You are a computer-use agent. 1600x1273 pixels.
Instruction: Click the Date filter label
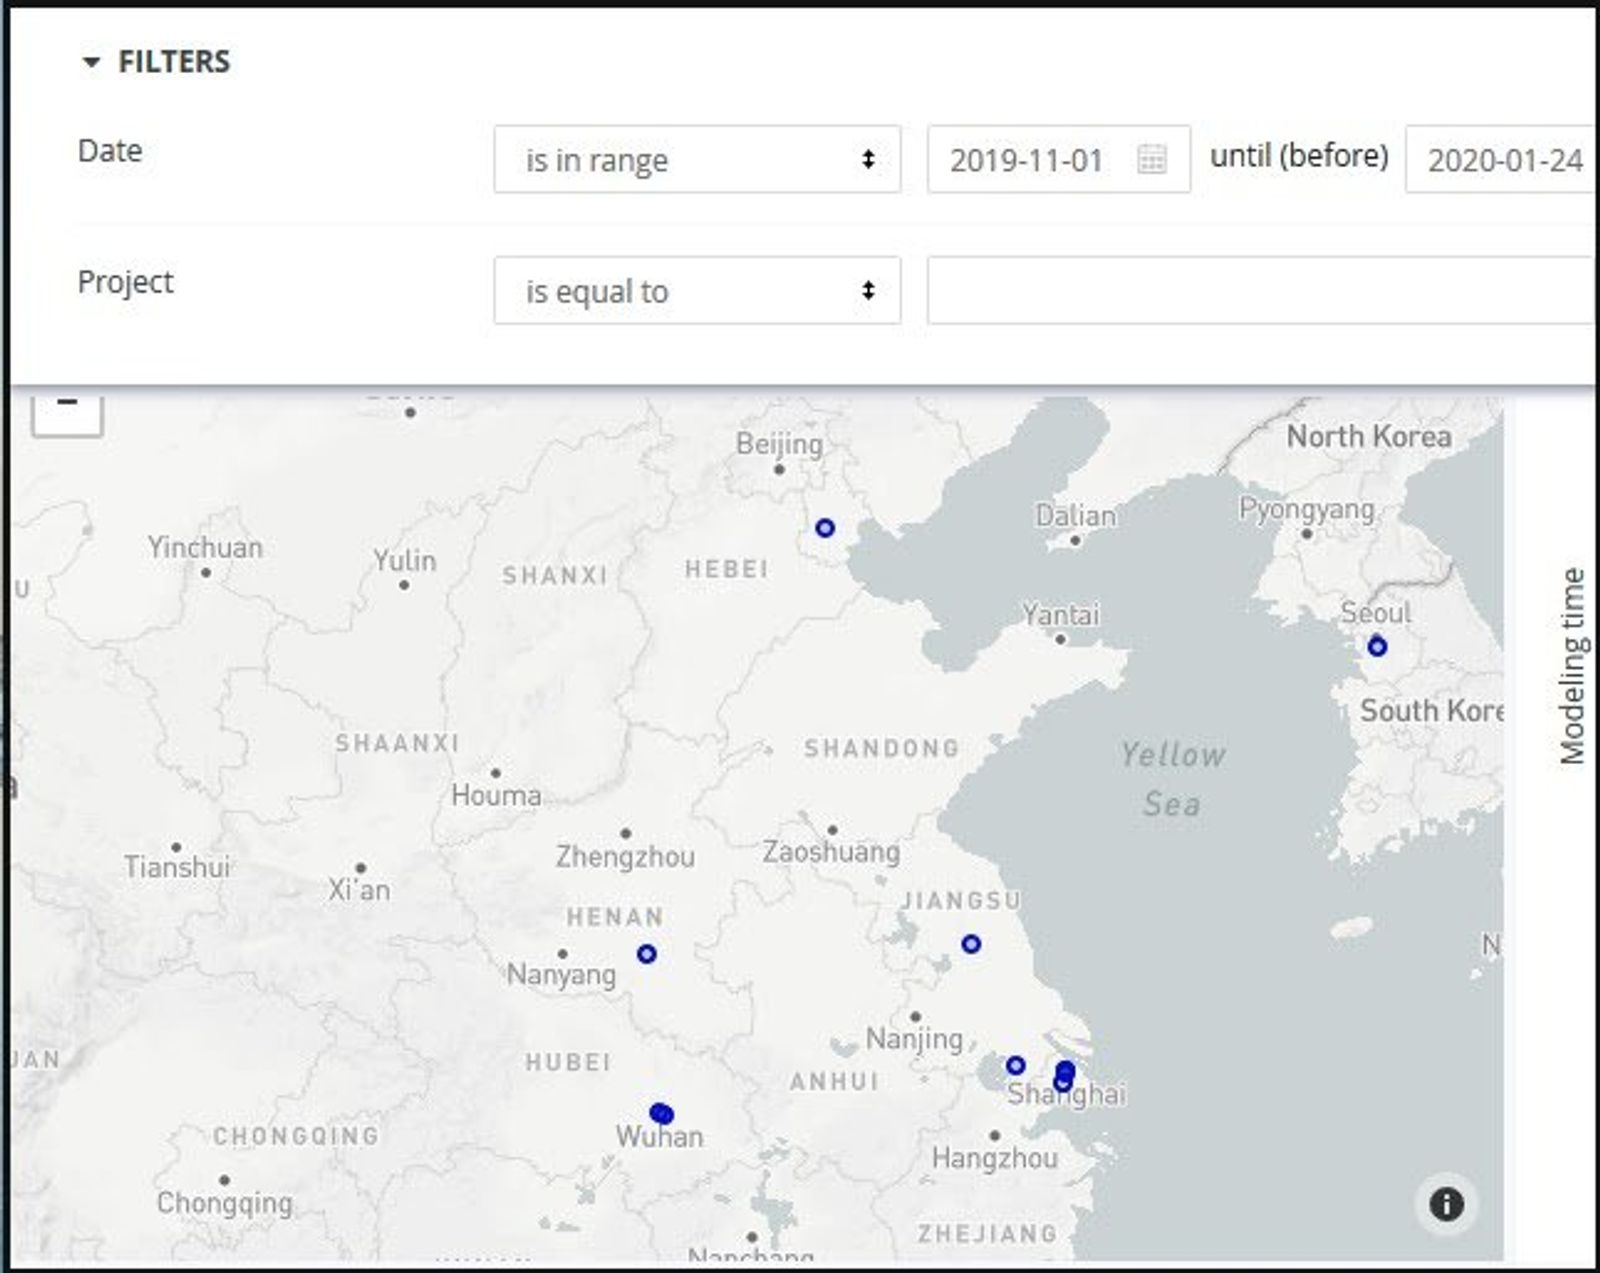pyautogui.click(x=110, y=151)
